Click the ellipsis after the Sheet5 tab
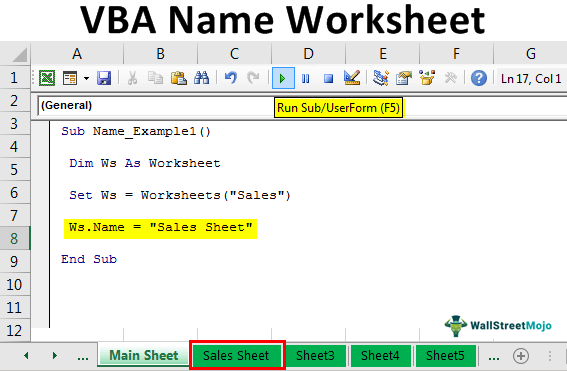This screenshot has width=567, height=371. tap(494, 357)
